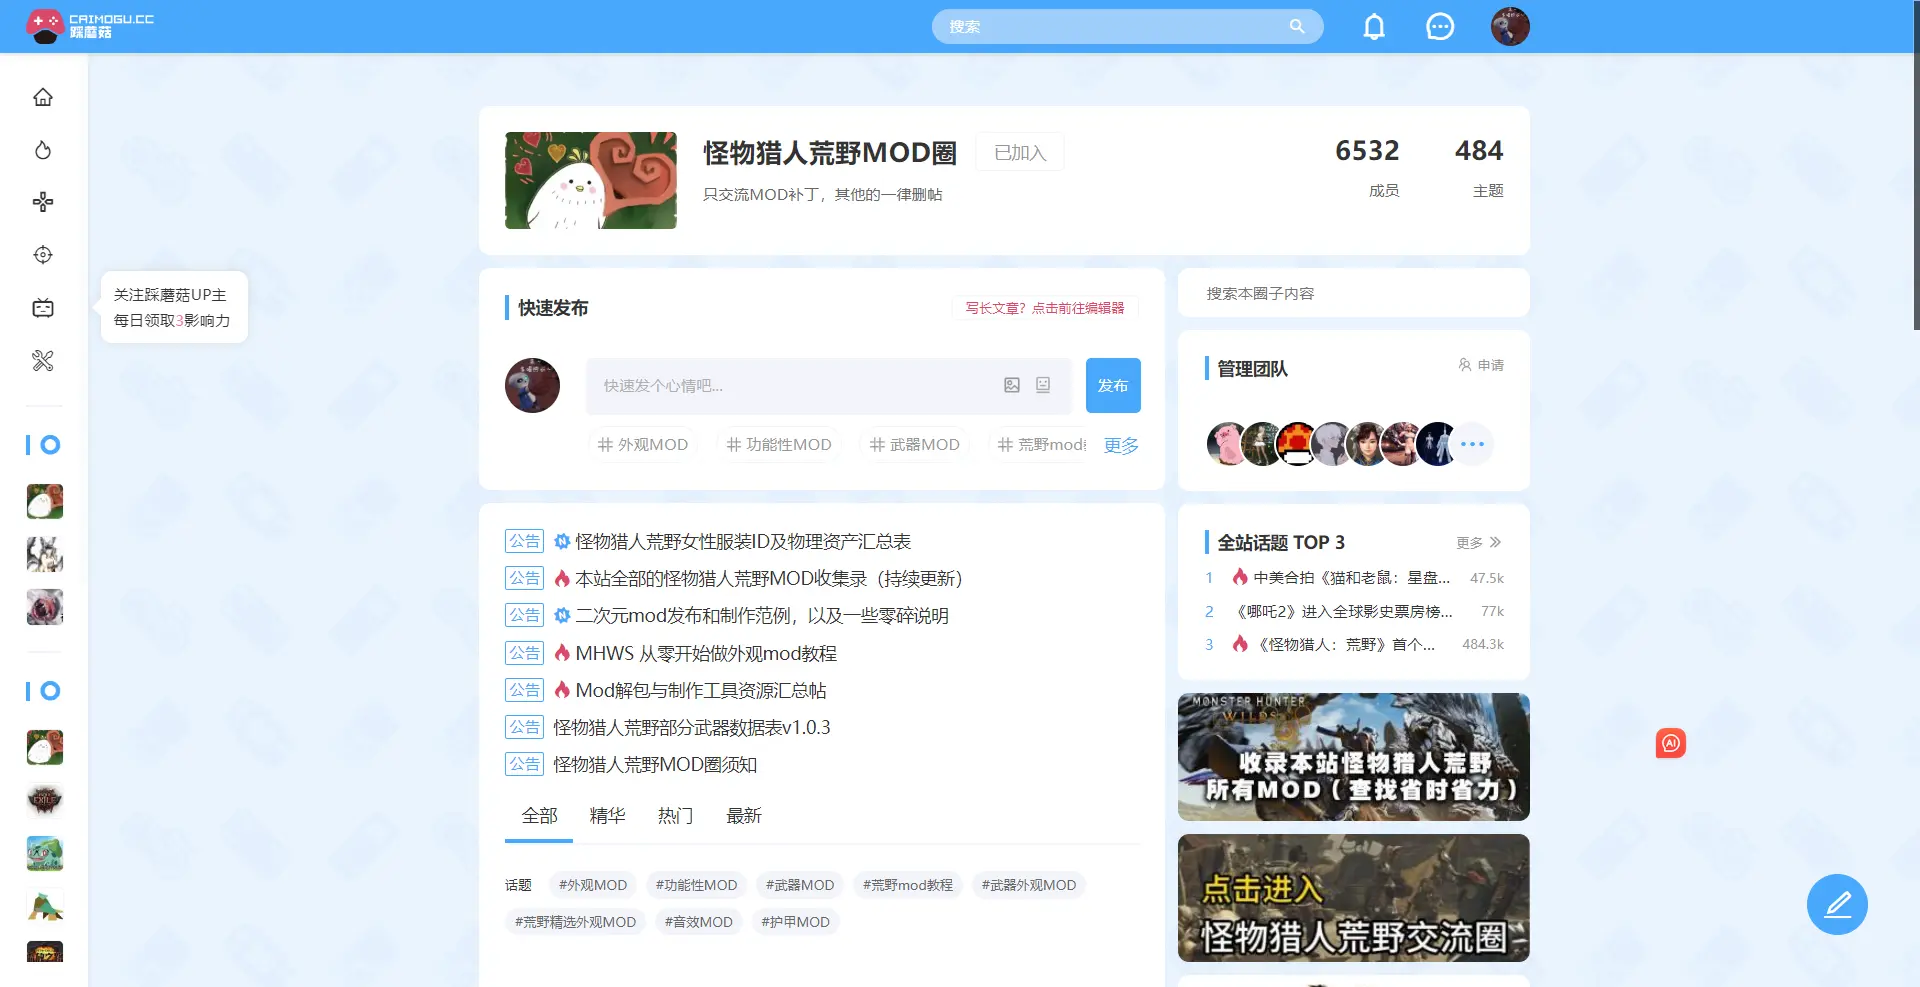
Task: Click the gamepad icon in left sidebar
Action: point(43,202)
